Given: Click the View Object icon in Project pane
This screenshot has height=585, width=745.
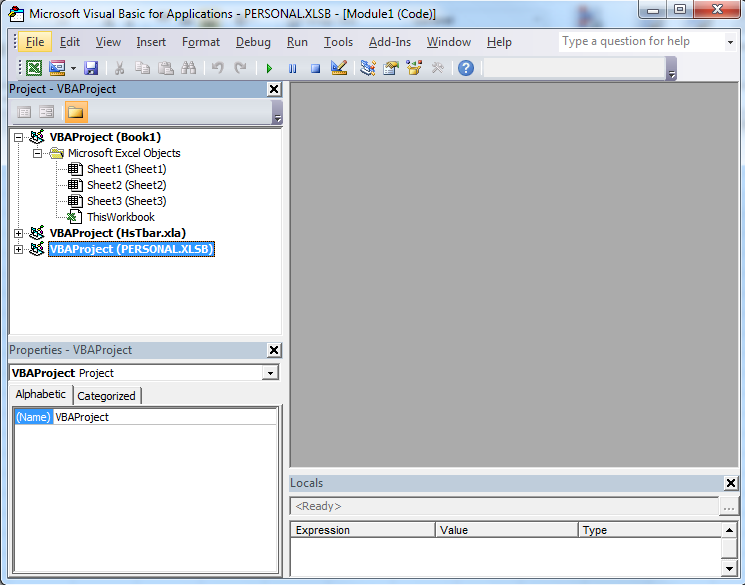Looking at the screenshot, I should (x=47, y=112).
